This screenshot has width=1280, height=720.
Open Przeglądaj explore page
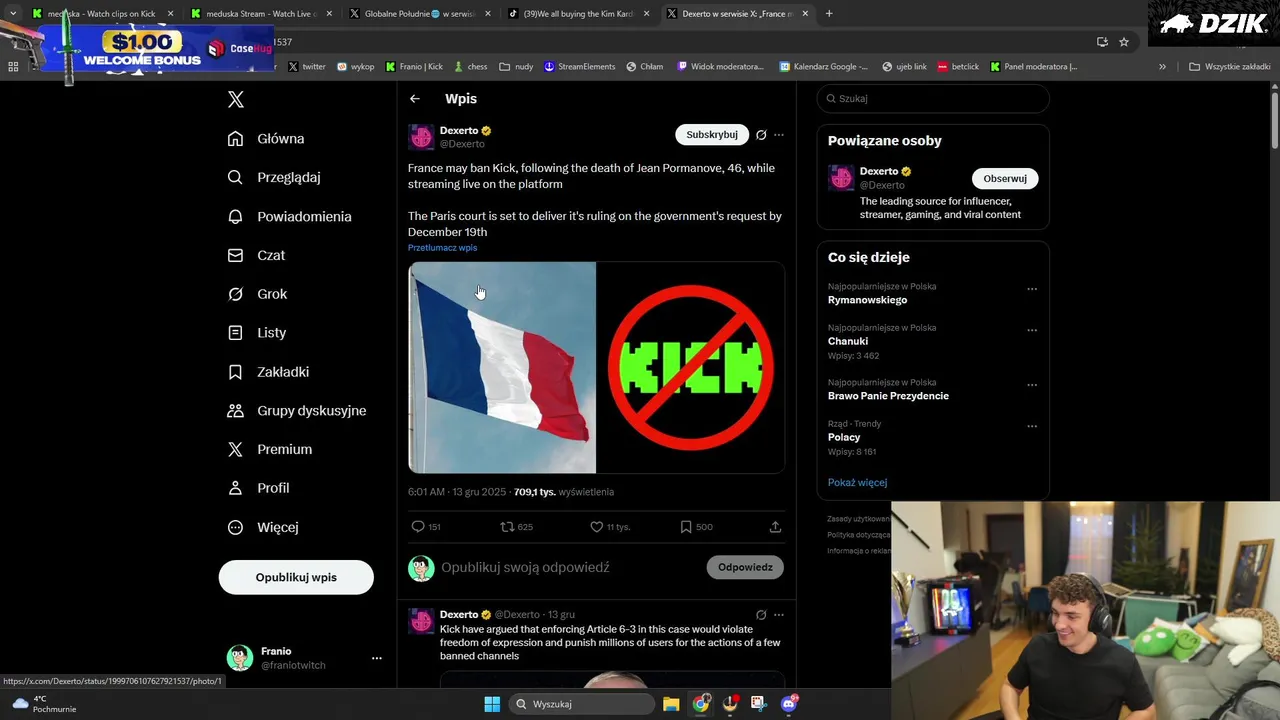(274, 177)
